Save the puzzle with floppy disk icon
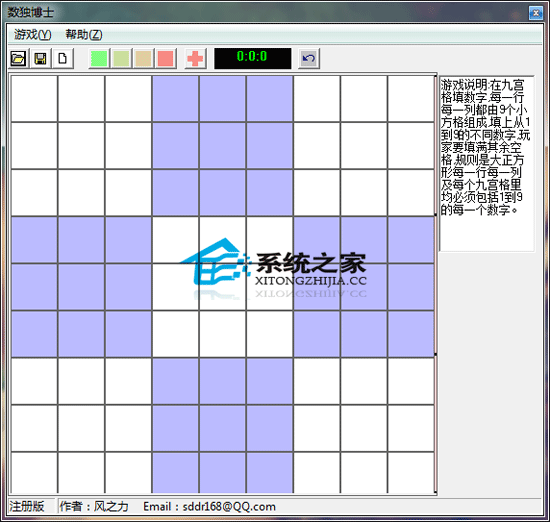550x522 pixels. 40,58
